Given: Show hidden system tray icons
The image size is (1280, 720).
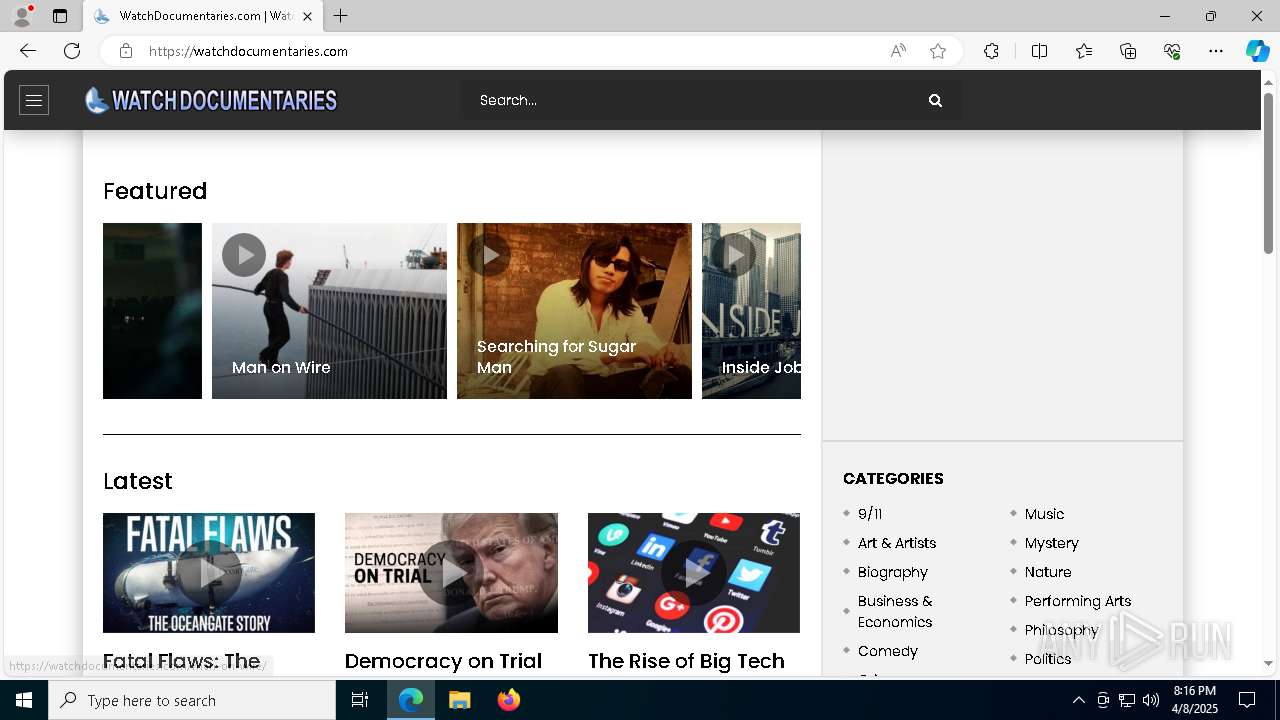Looking at the screenshot, I should (1078, 700).
